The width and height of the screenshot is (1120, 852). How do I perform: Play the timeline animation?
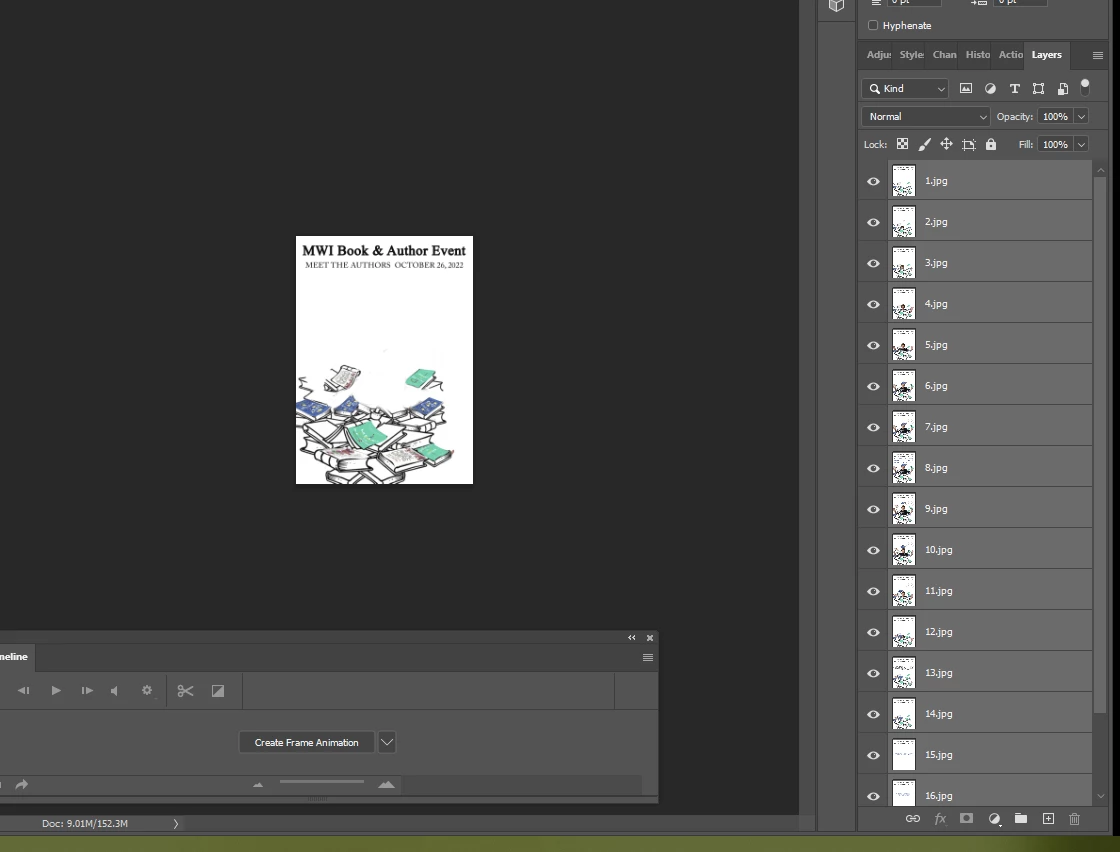[x=56, y=691]
